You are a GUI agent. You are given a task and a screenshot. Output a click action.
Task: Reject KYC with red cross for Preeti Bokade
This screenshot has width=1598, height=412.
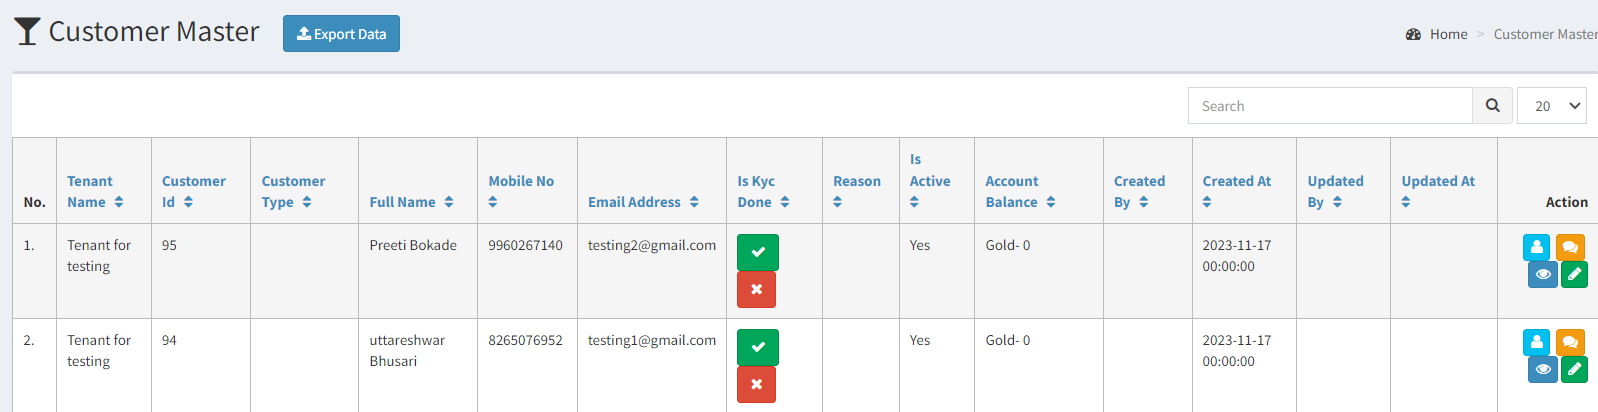click(756, 289)
